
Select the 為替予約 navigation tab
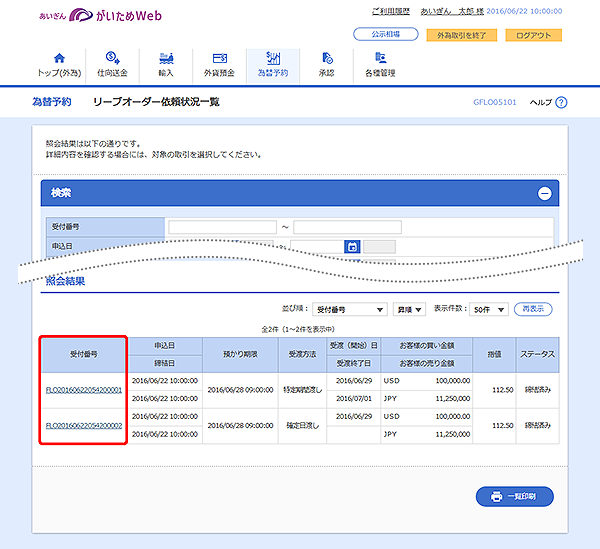tap(273, 65)
